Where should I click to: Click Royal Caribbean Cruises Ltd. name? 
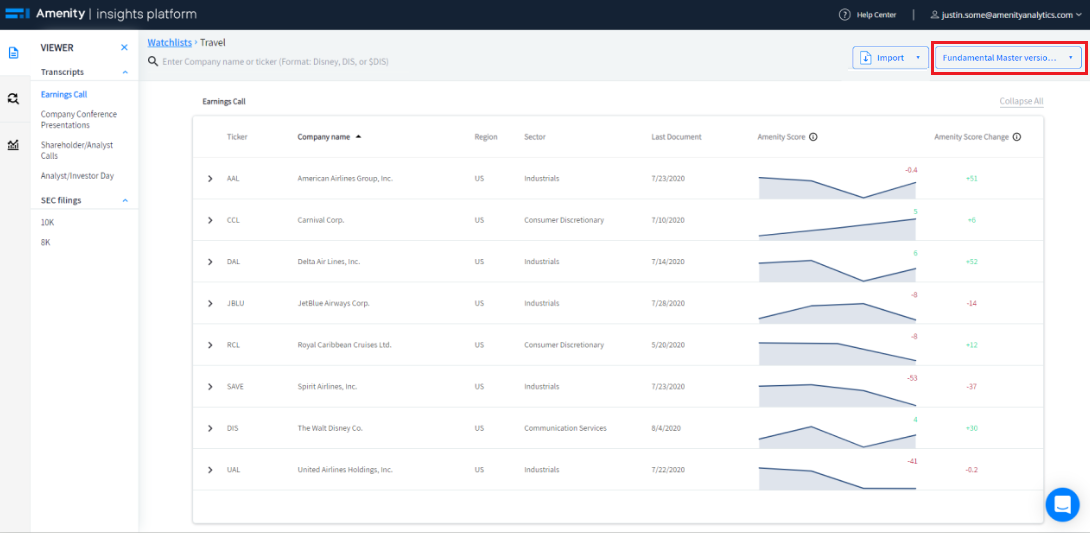click(345, 345)
